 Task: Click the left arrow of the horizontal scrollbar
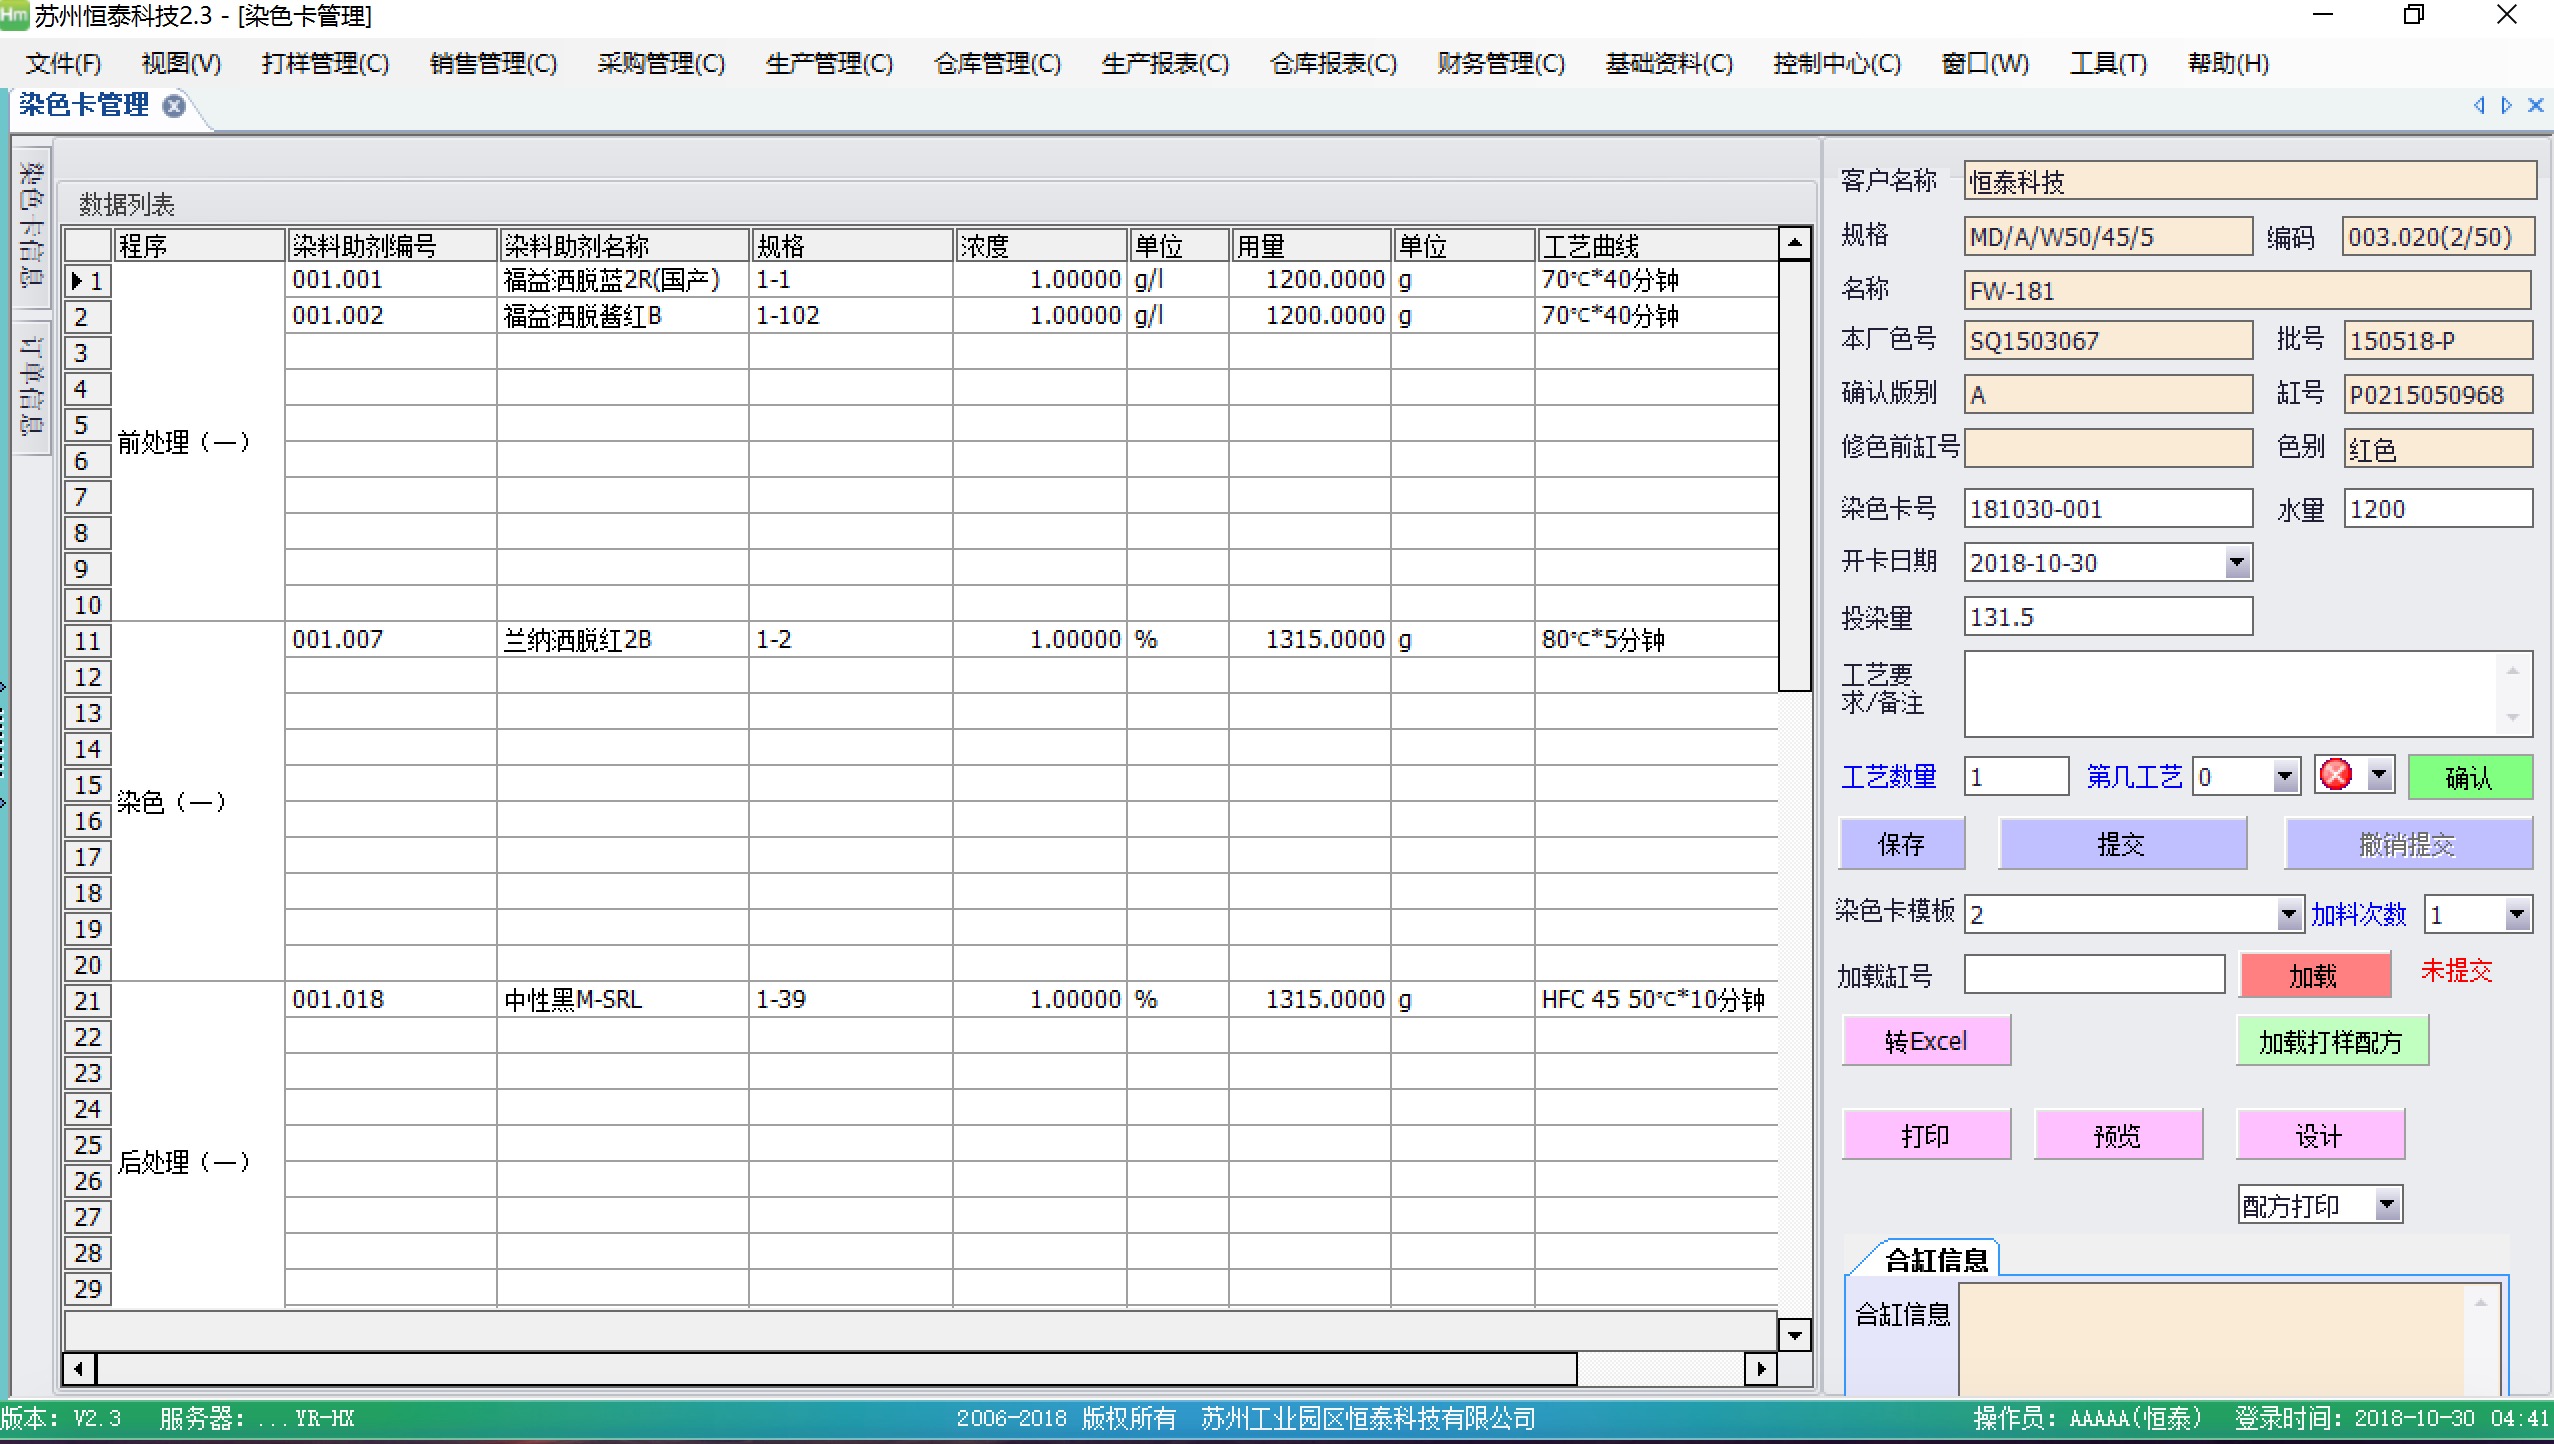79,1368
